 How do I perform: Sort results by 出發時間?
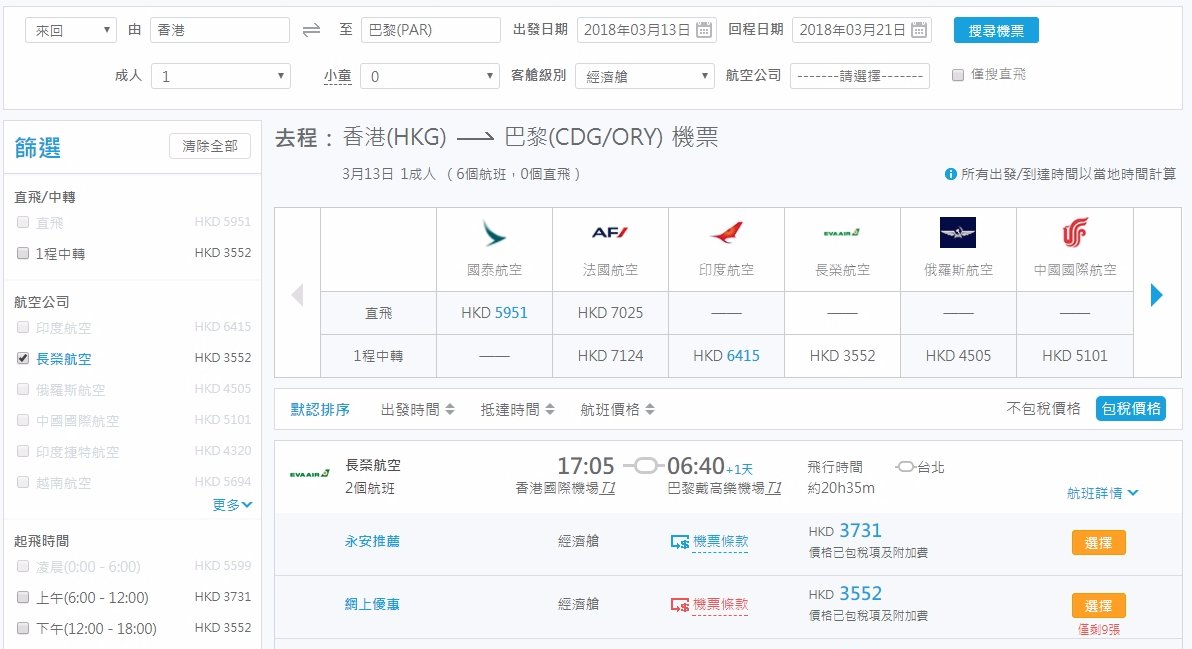click(417, 410)
